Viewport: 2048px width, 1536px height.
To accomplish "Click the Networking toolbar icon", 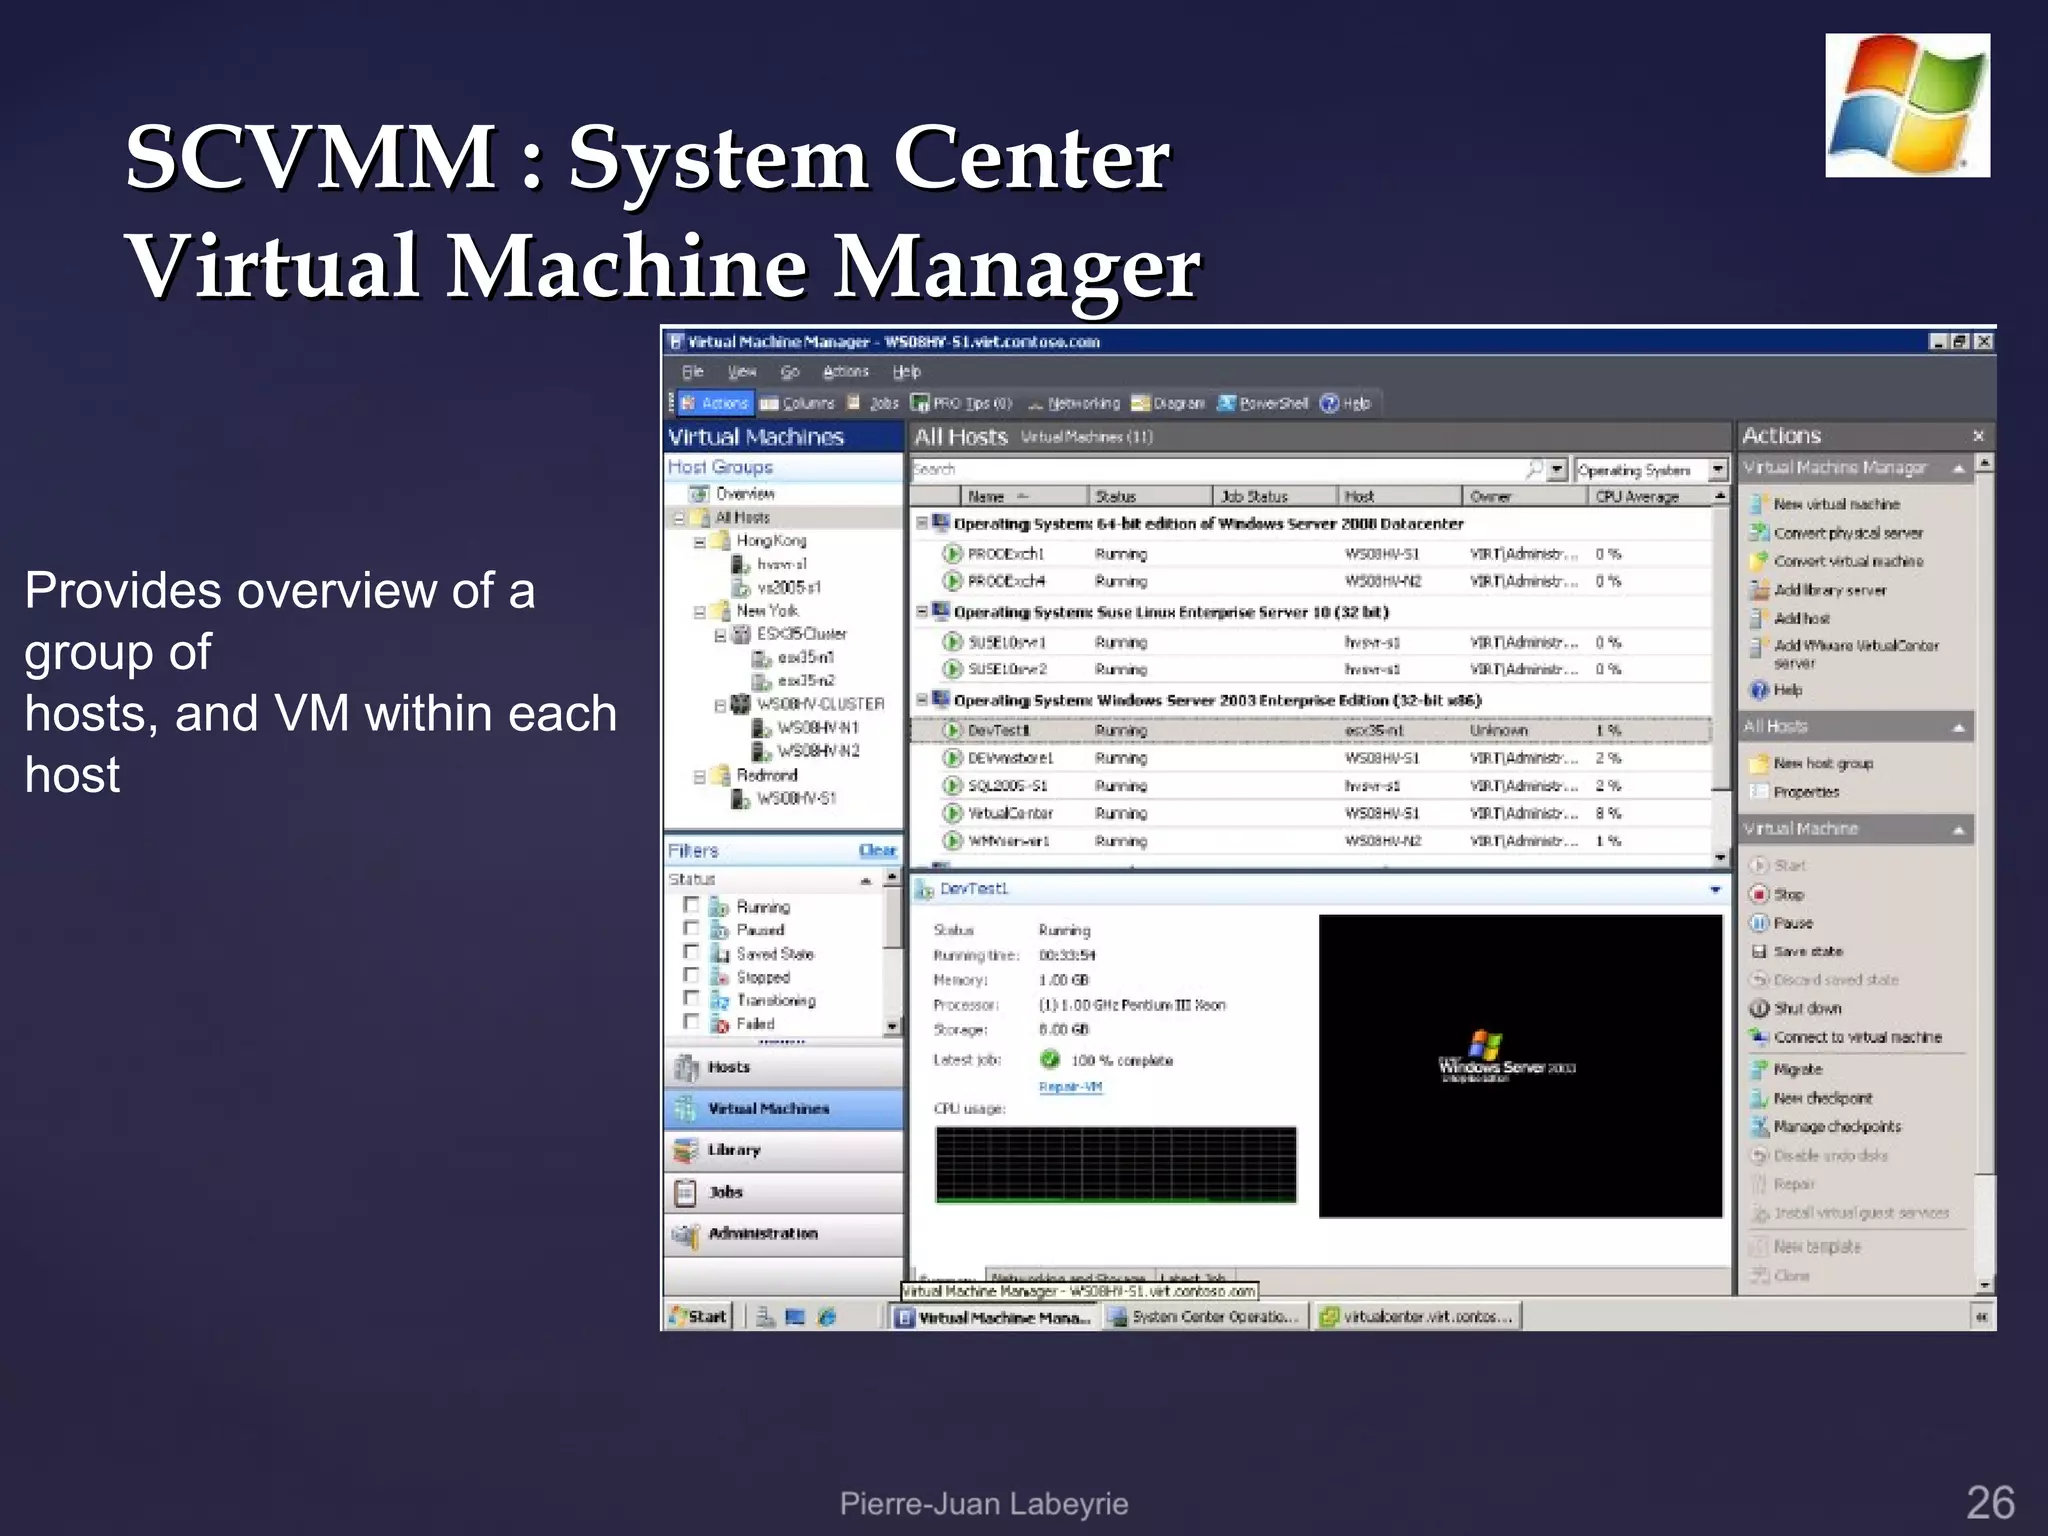I will [x=1073, y=403].
